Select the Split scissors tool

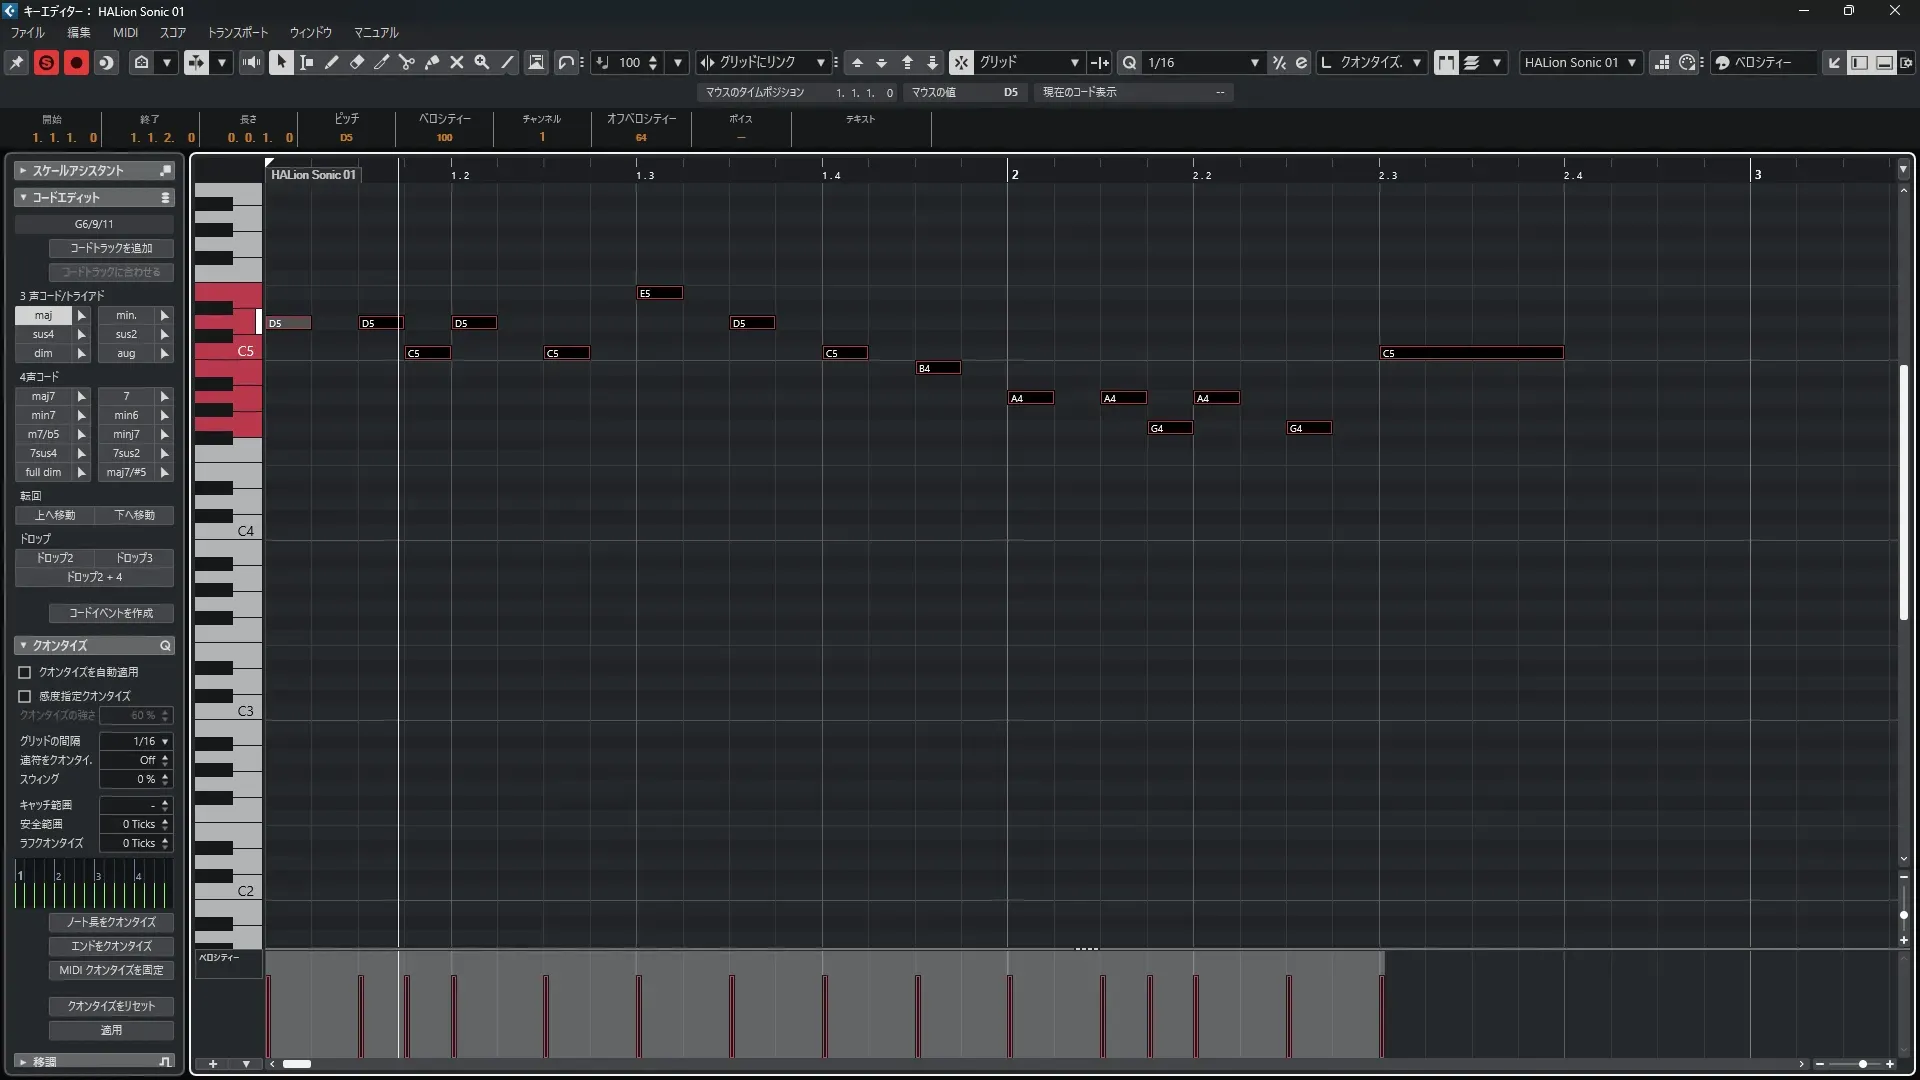[407, 62]
